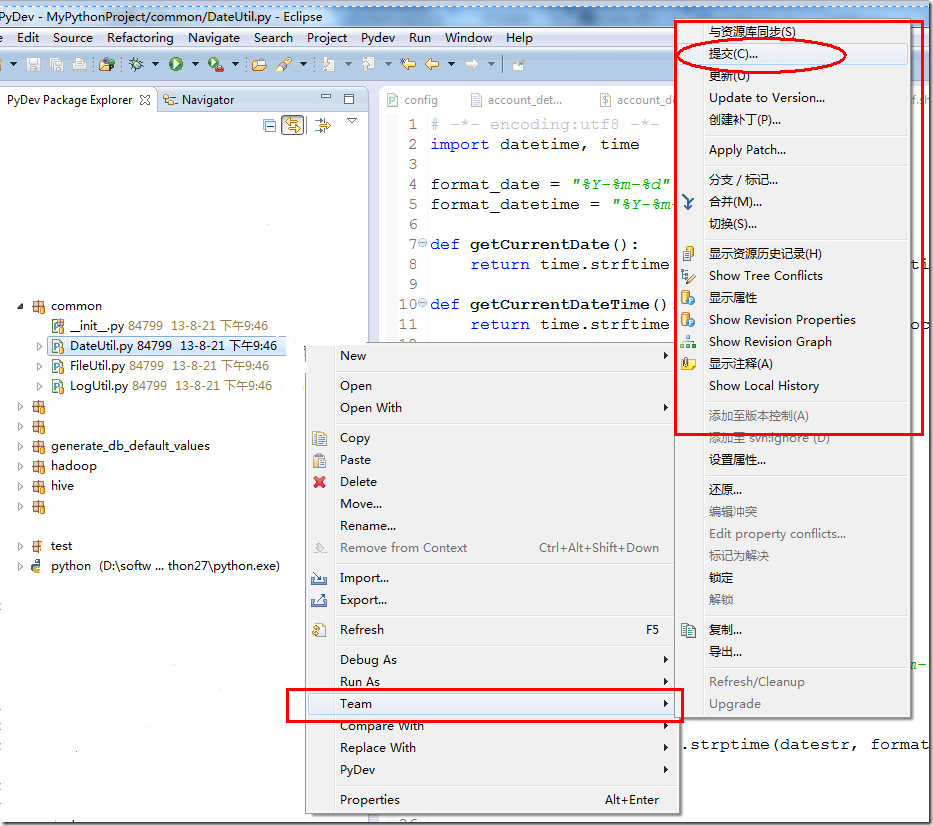Click the Run External Tools icon
Viewport: 933px width, 826px height.
coord(215,64)
